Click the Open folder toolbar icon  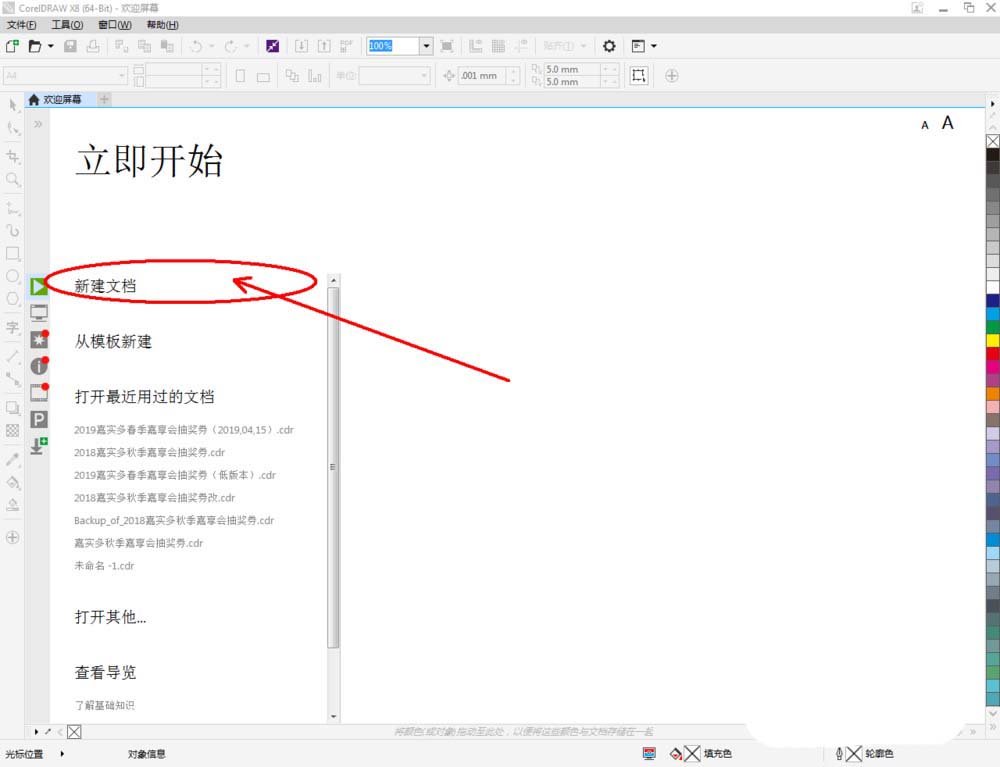click(35, 46)
